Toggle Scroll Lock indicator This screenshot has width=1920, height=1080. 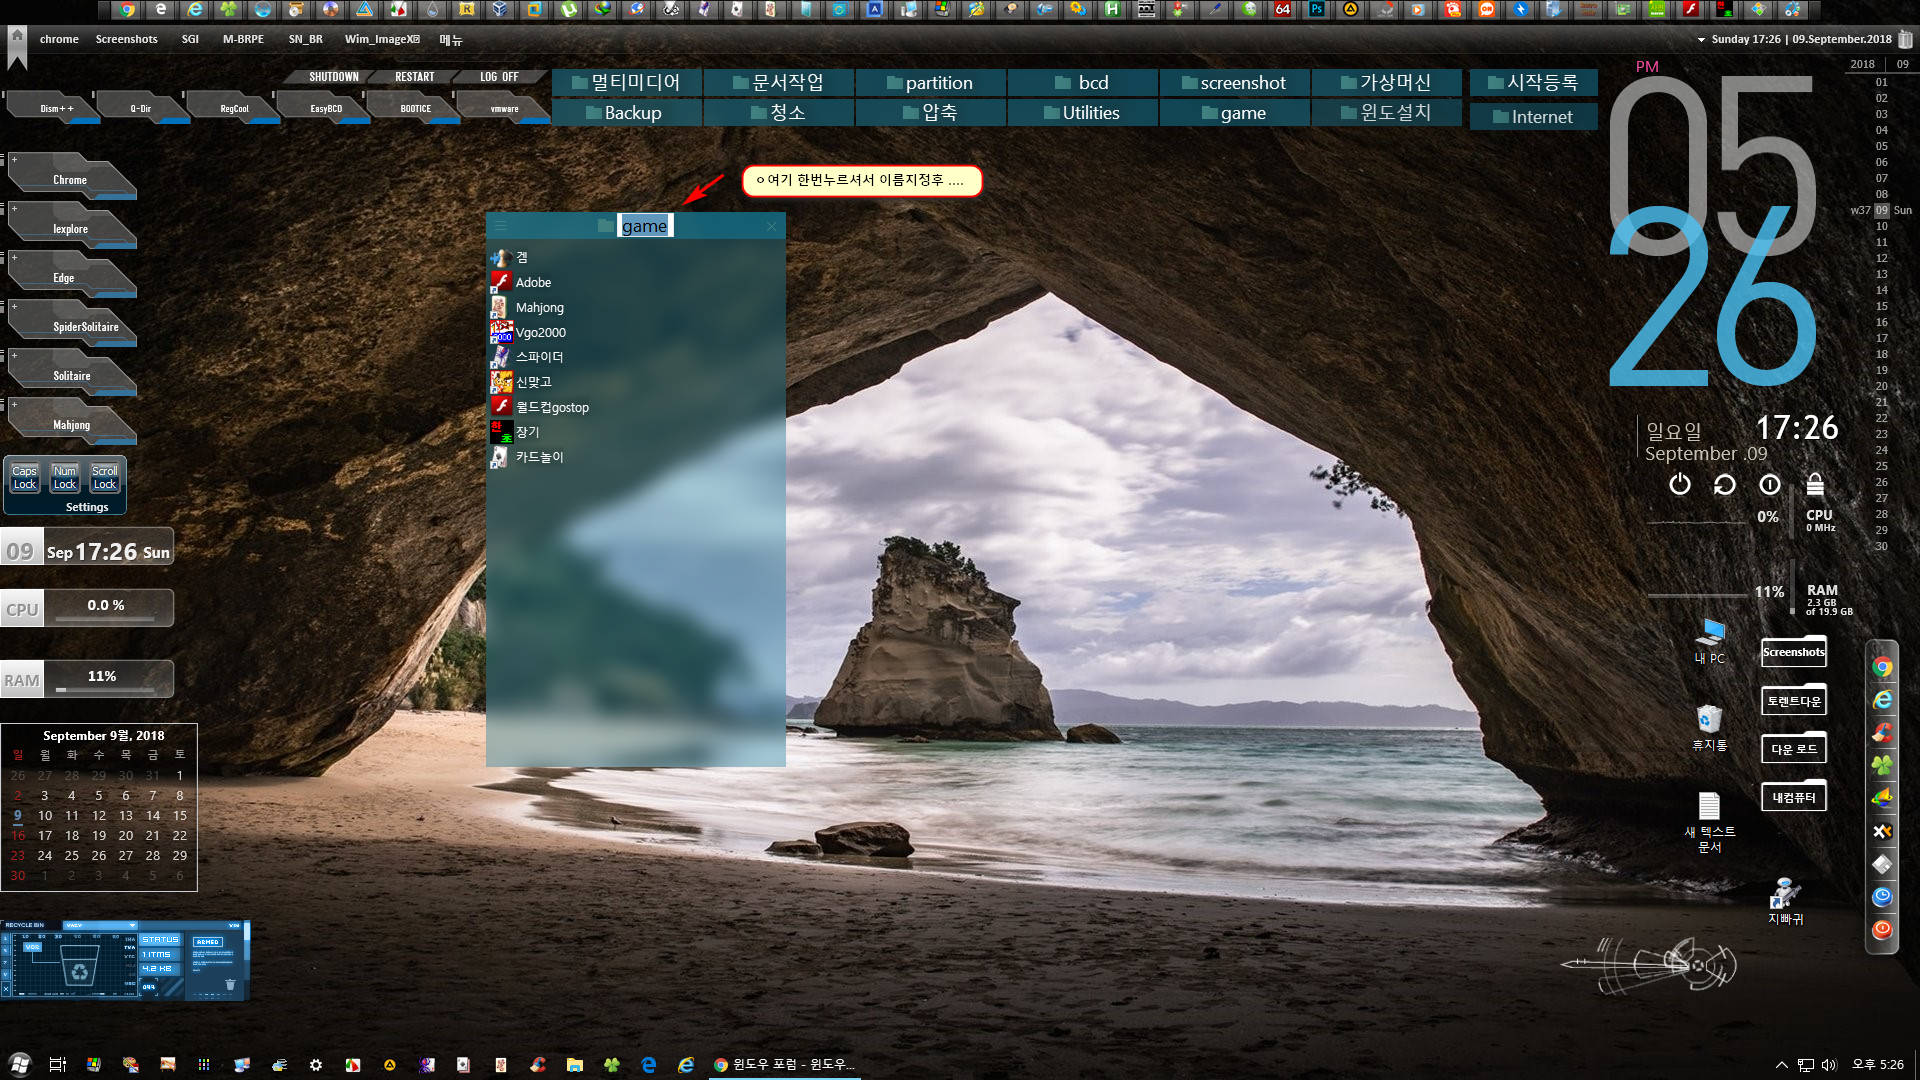pyautogui.click(x=105, y=477)
